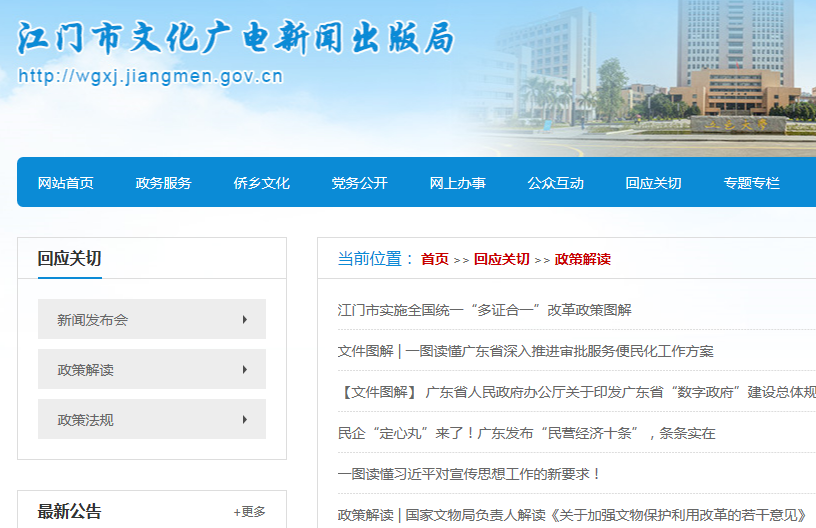Open 文件图解 一图读懂广东省深入推进审批服务便民化 article
Screen dimensions: 816x528
[526, 351]
